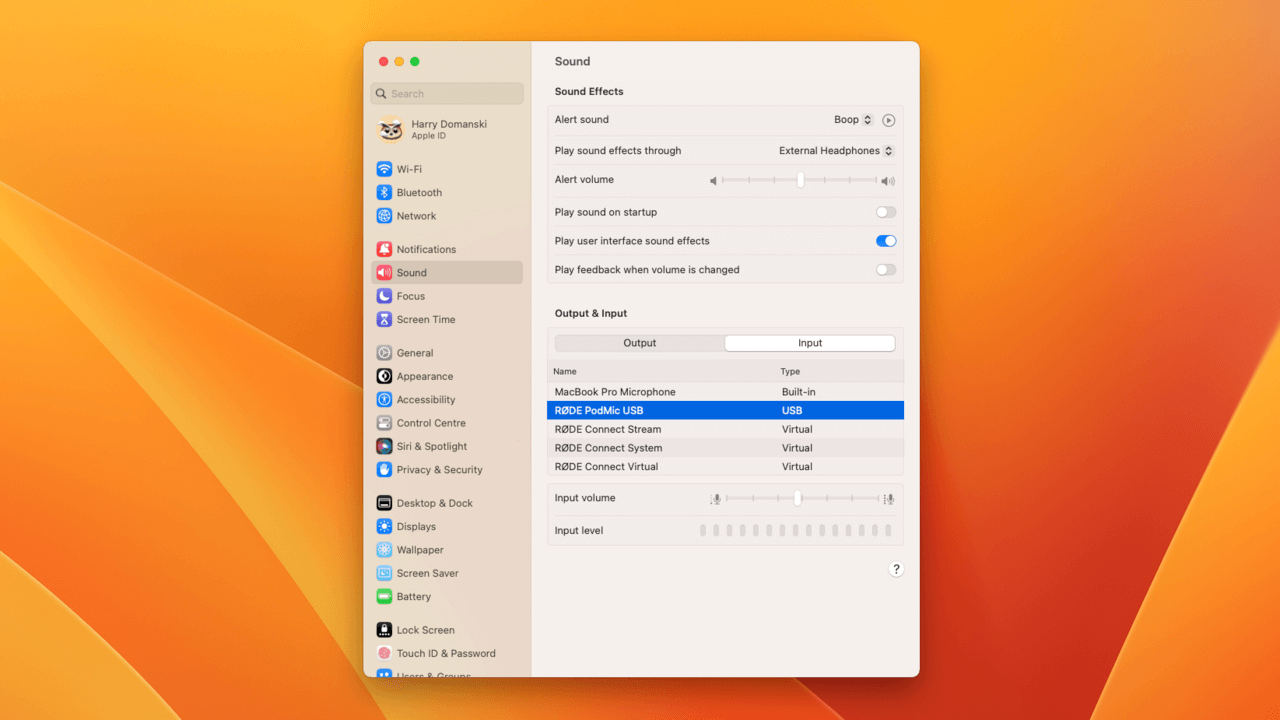Play the alert sound preview button
The image size is (1280, 720).
coord(888,120)
